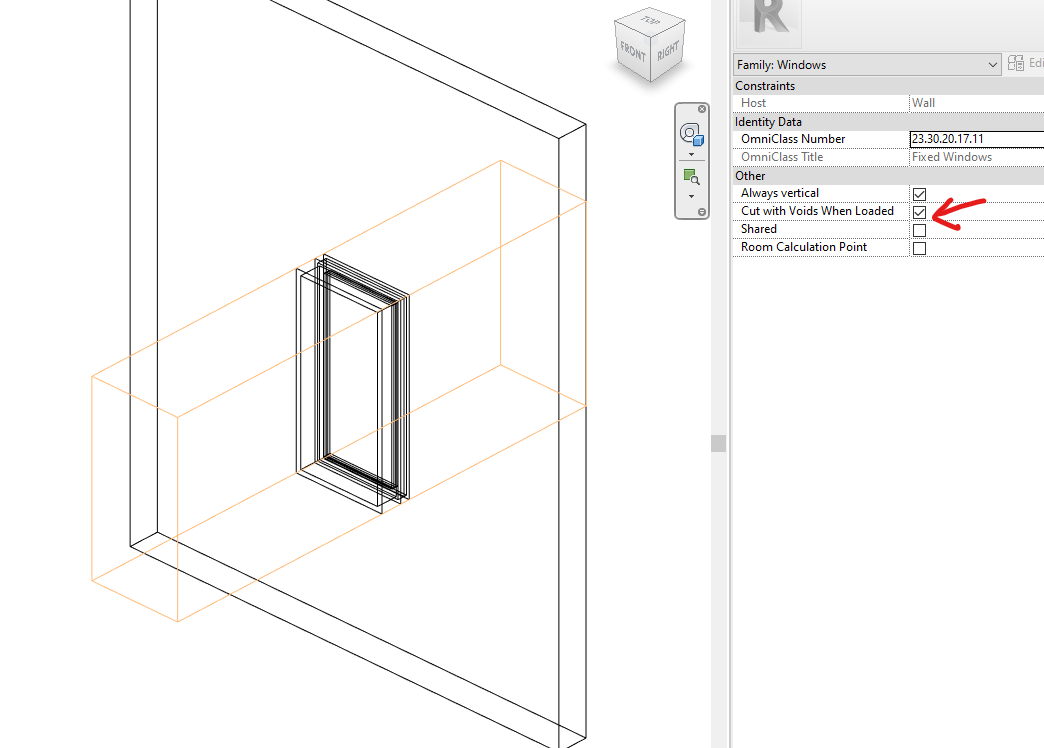
Task: Select the OmniClass Title parameter label
Action: click(x=782, y=157)
